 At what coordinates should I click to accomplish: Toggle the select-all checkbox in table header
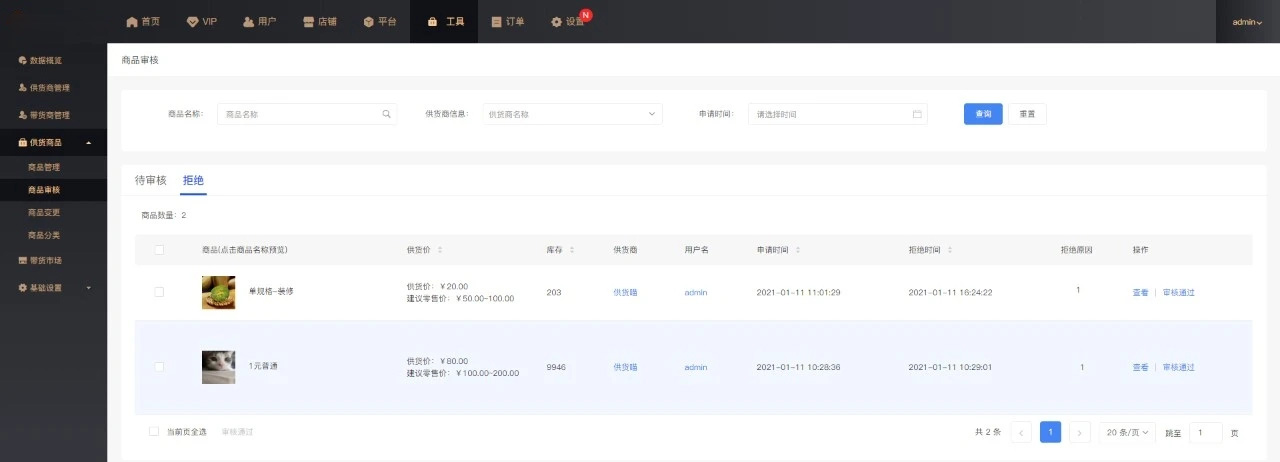(x=159, y=250)
